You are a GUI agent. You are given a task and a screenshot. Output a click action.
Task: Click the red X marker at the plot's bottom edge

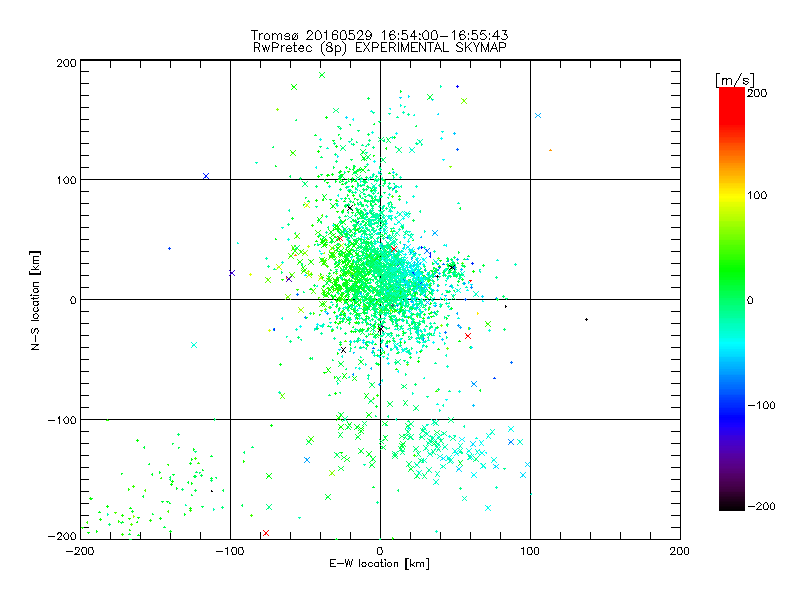tap(266, 533)
